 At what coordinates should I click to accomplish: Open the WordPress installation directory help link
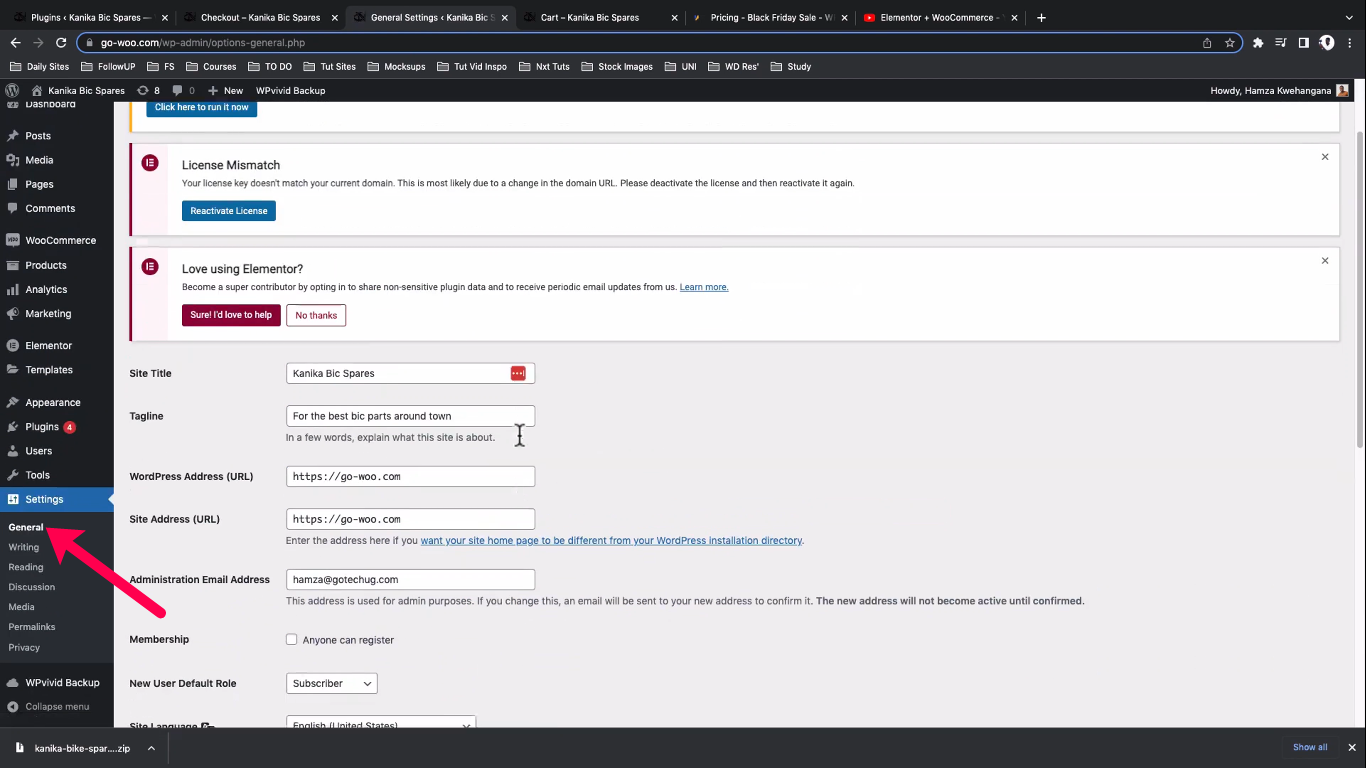pyautogui.click(x=611, y=541)
